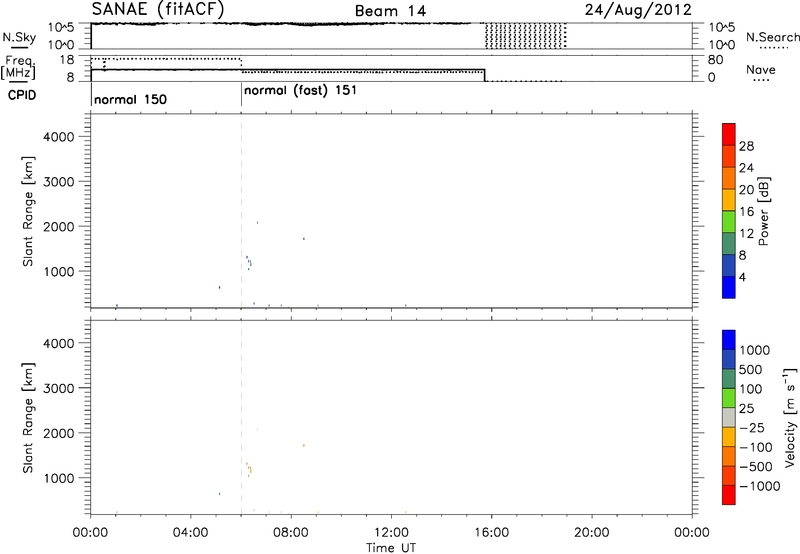Click power data point near 08:30, 1700 km

(304, 239)
